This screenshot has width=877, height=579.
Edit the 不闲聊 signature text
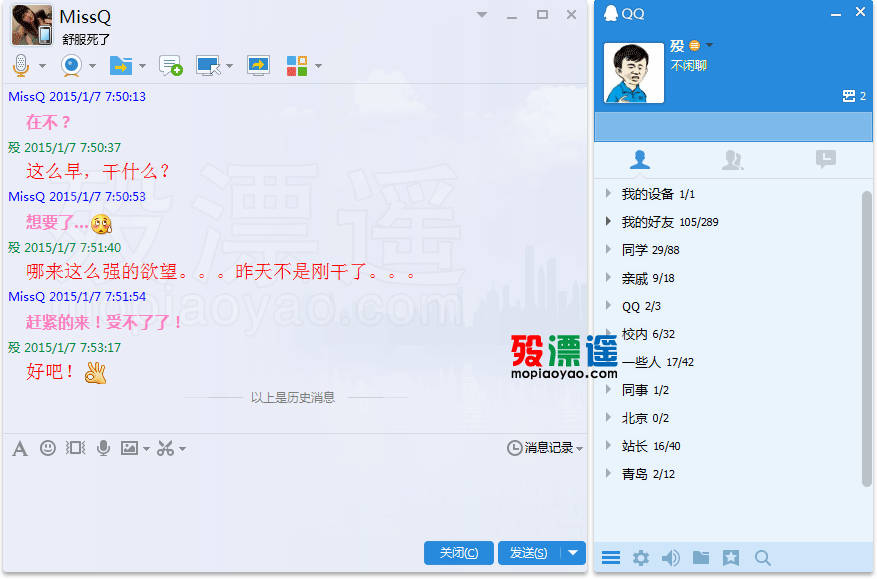[x=689, y=65]
